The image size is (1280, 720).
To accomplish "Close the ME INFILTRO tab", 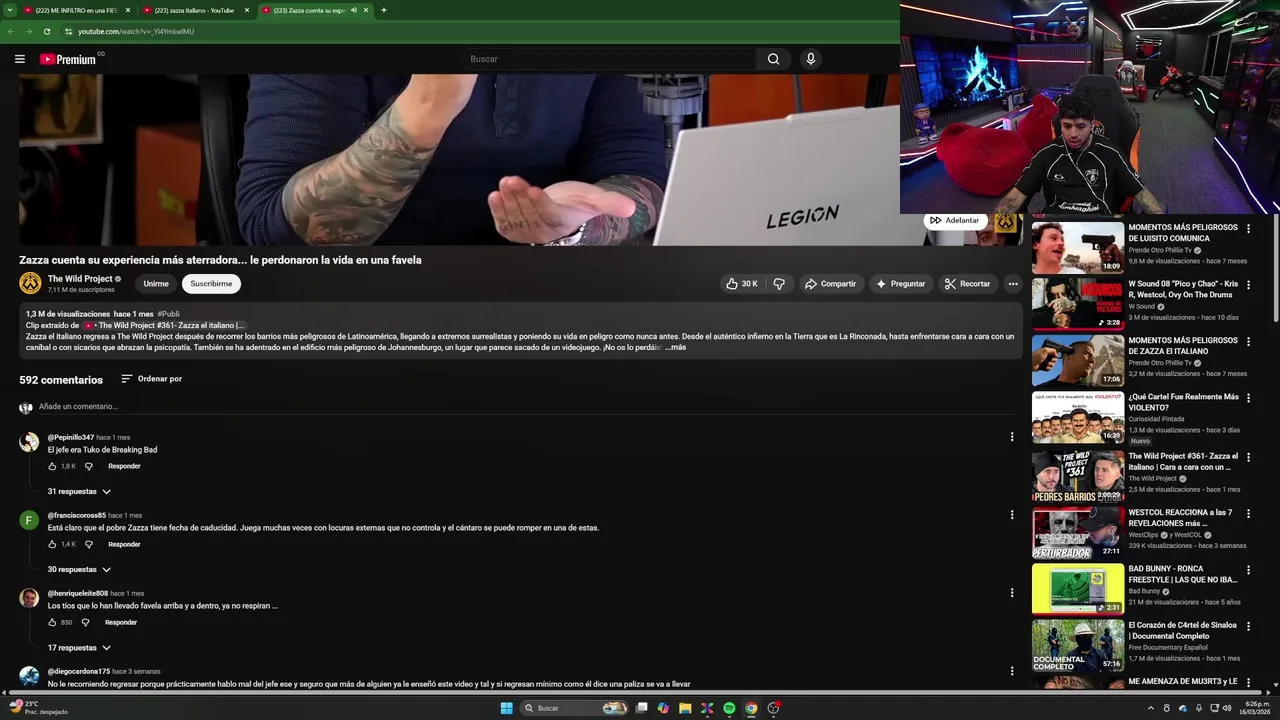I will pos(127,10).
